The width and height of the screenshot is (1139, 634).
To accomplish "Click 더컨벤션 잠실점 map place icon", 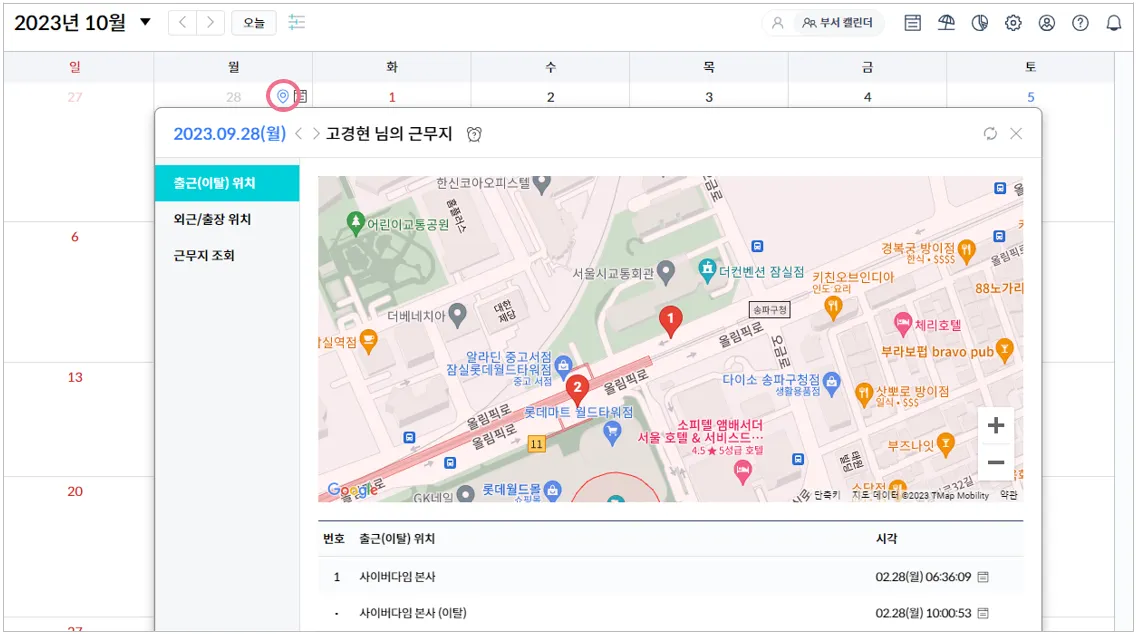I will click(707, 270).
